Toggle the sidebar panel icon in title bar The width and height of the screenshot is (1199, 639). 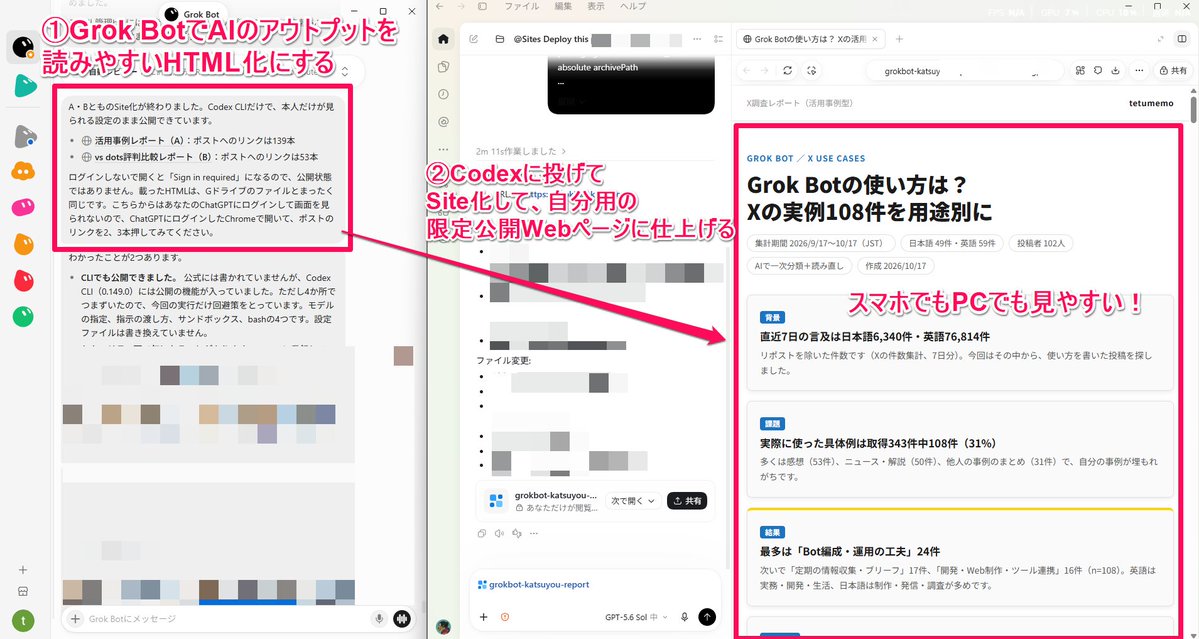coord(483,6)
